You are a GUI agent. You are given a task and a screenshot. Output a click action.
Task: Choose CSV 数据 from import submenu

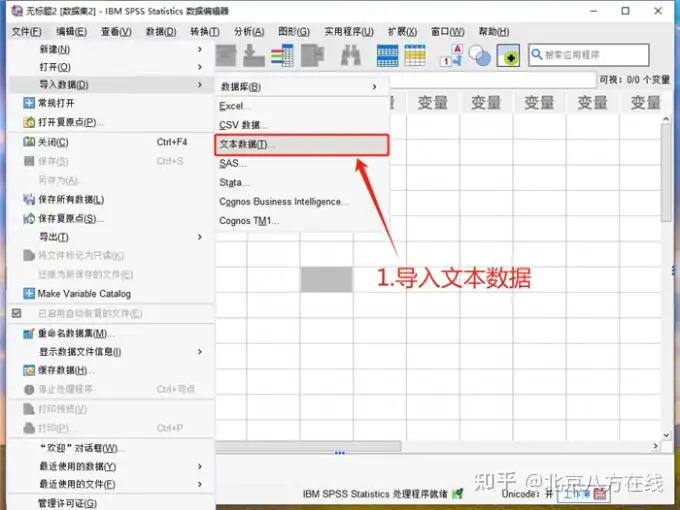pyautogui.click(x=302, y=125)
